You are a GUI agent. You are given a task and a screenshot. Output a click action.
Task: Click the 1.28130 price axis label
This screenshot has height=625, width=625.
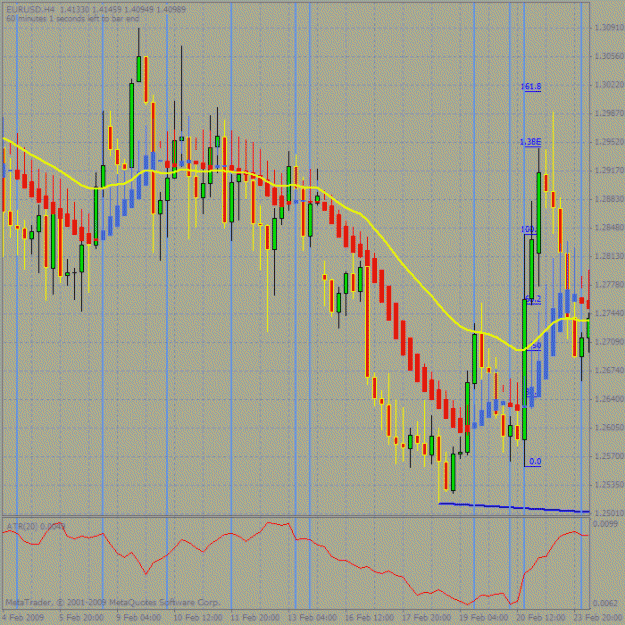pyautogui.click(x=609, y=256)
